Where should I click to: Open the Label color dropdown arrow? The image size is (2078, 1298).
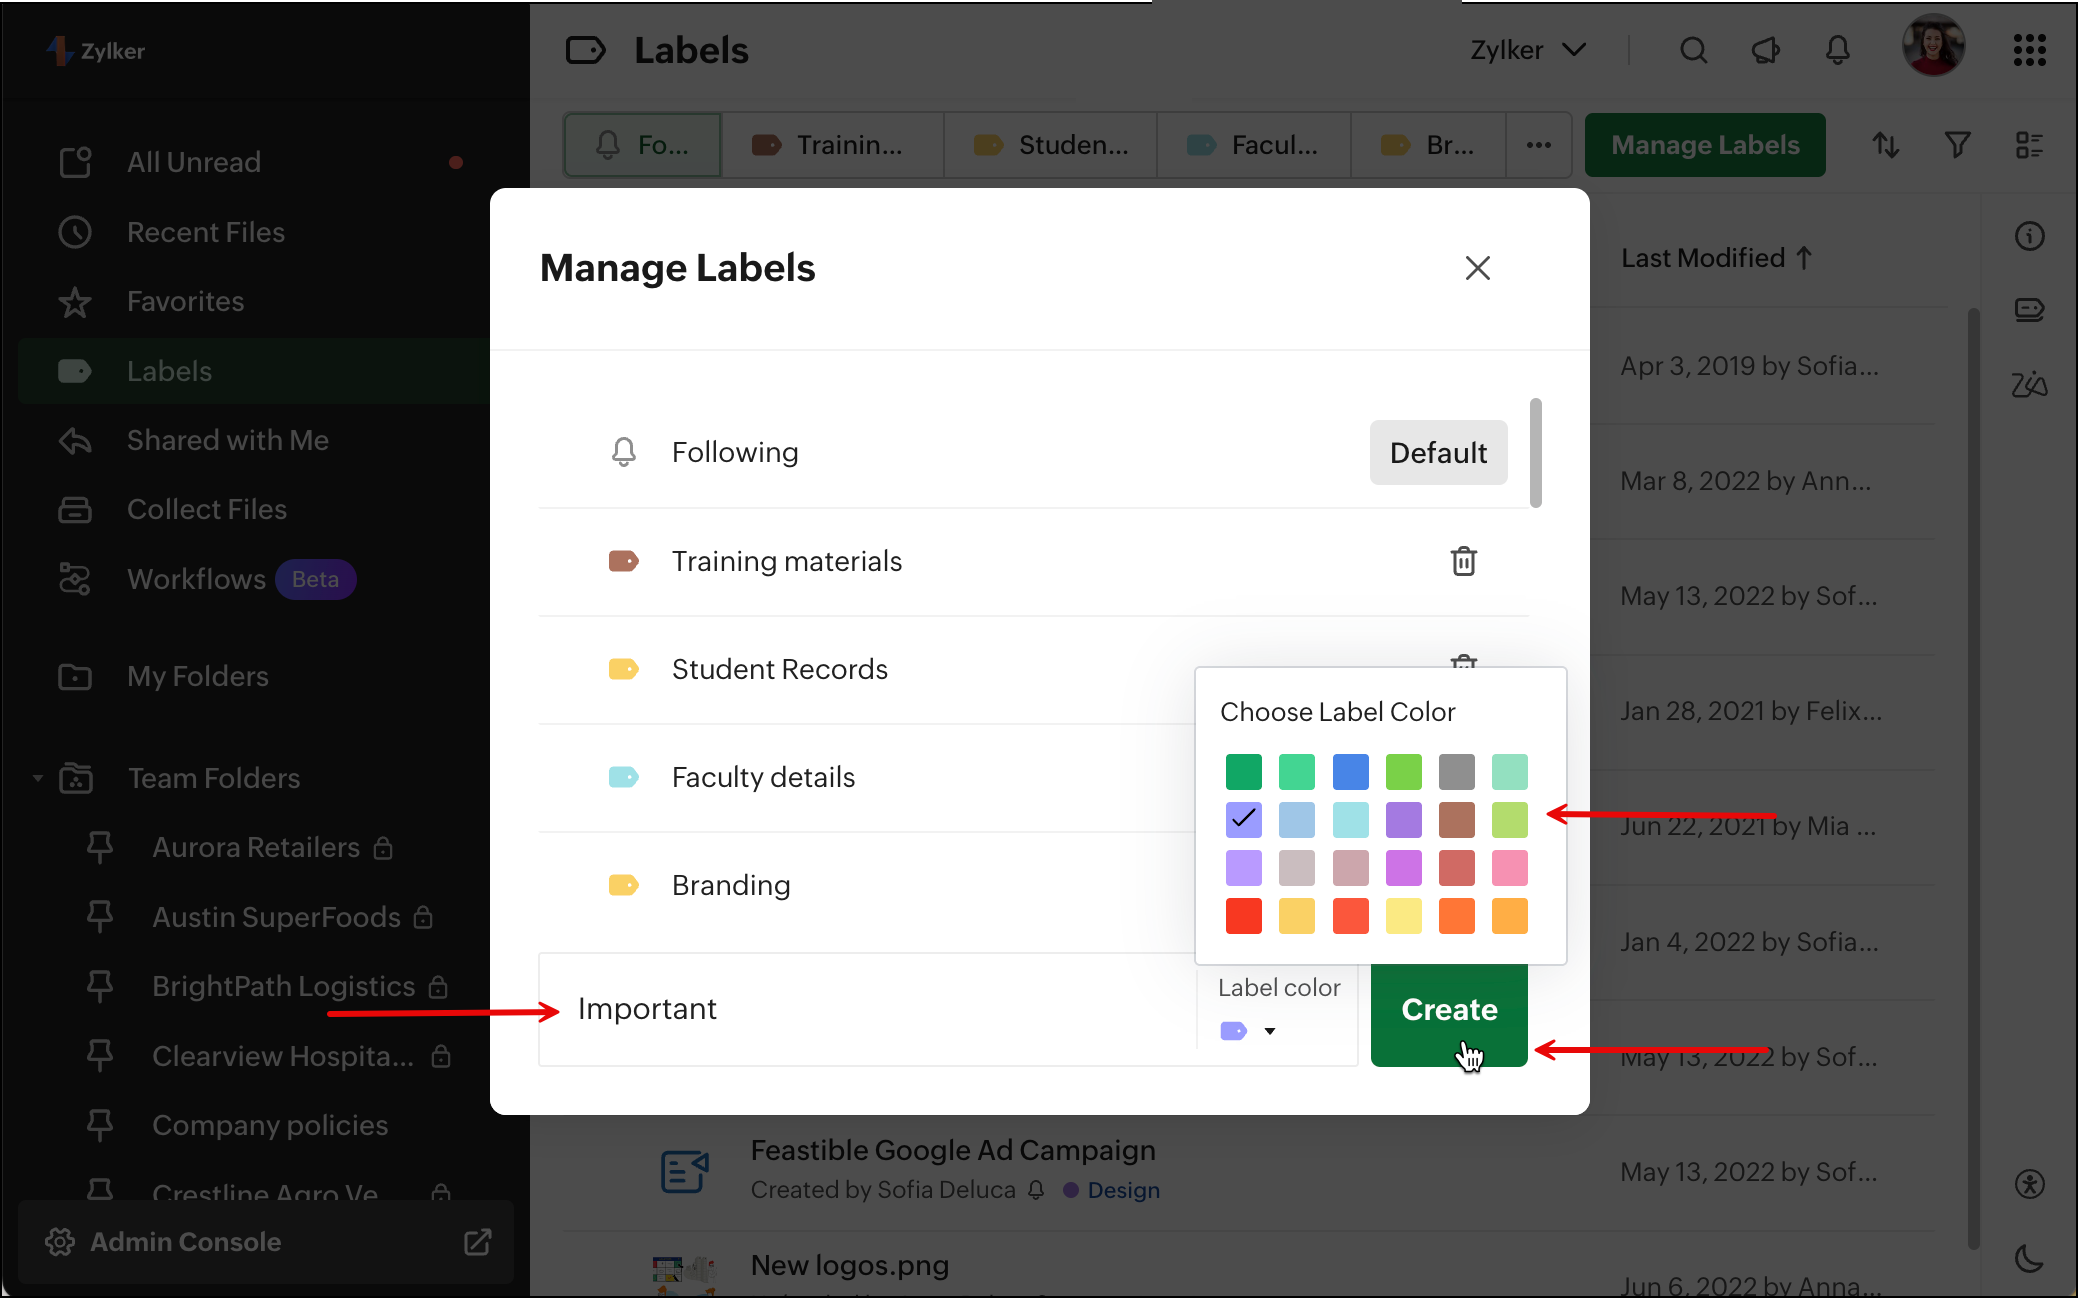[x=1270, y=1031]
